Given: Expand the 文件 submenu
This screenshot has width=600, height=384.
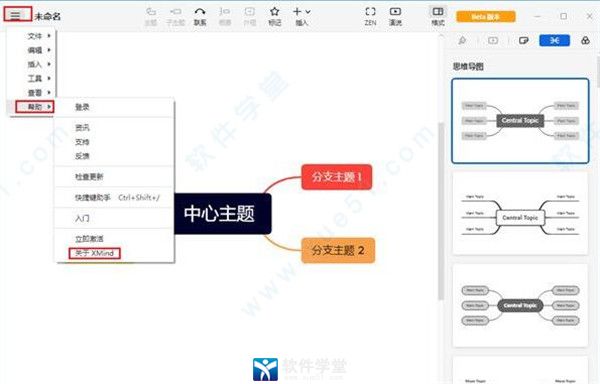Looking at the screenshot, I should (39, 36).
